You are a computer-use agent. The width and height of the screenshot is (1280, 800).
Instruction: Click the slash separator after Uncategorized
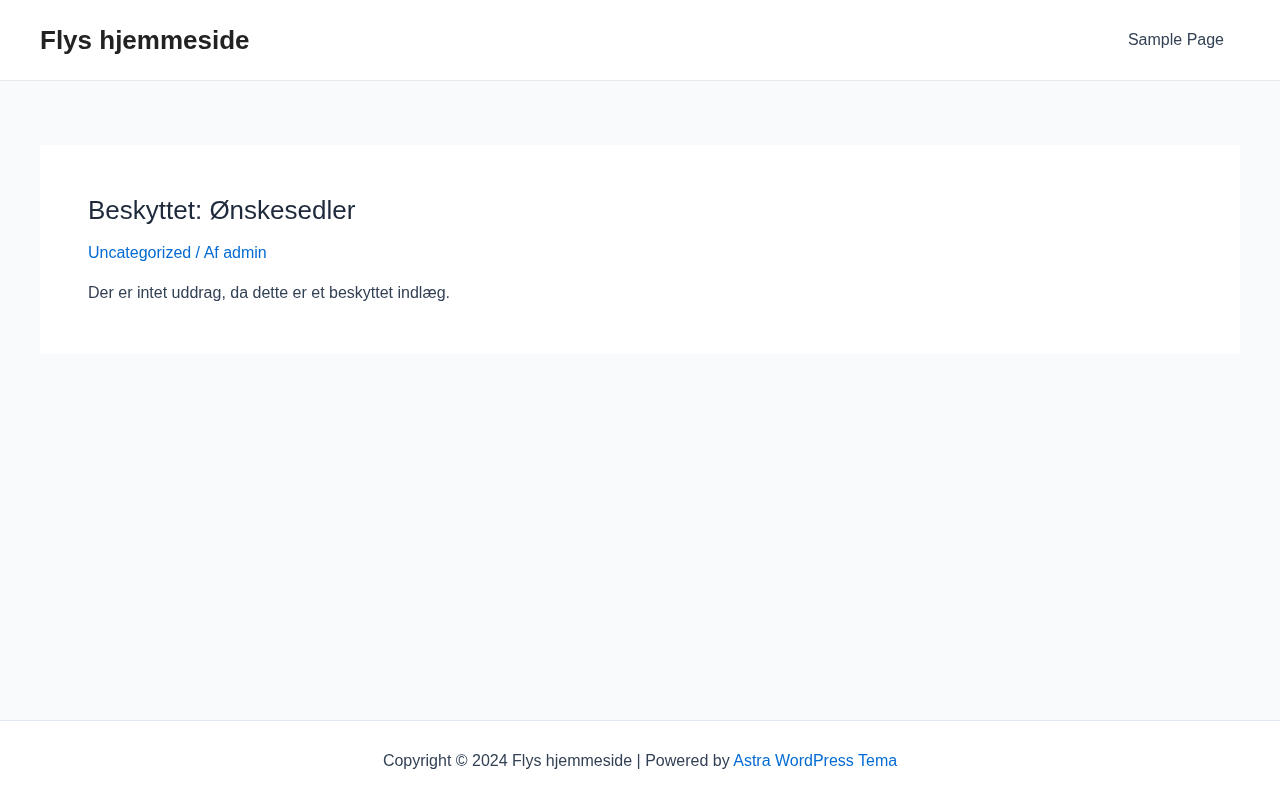click(x=198, y=253)
